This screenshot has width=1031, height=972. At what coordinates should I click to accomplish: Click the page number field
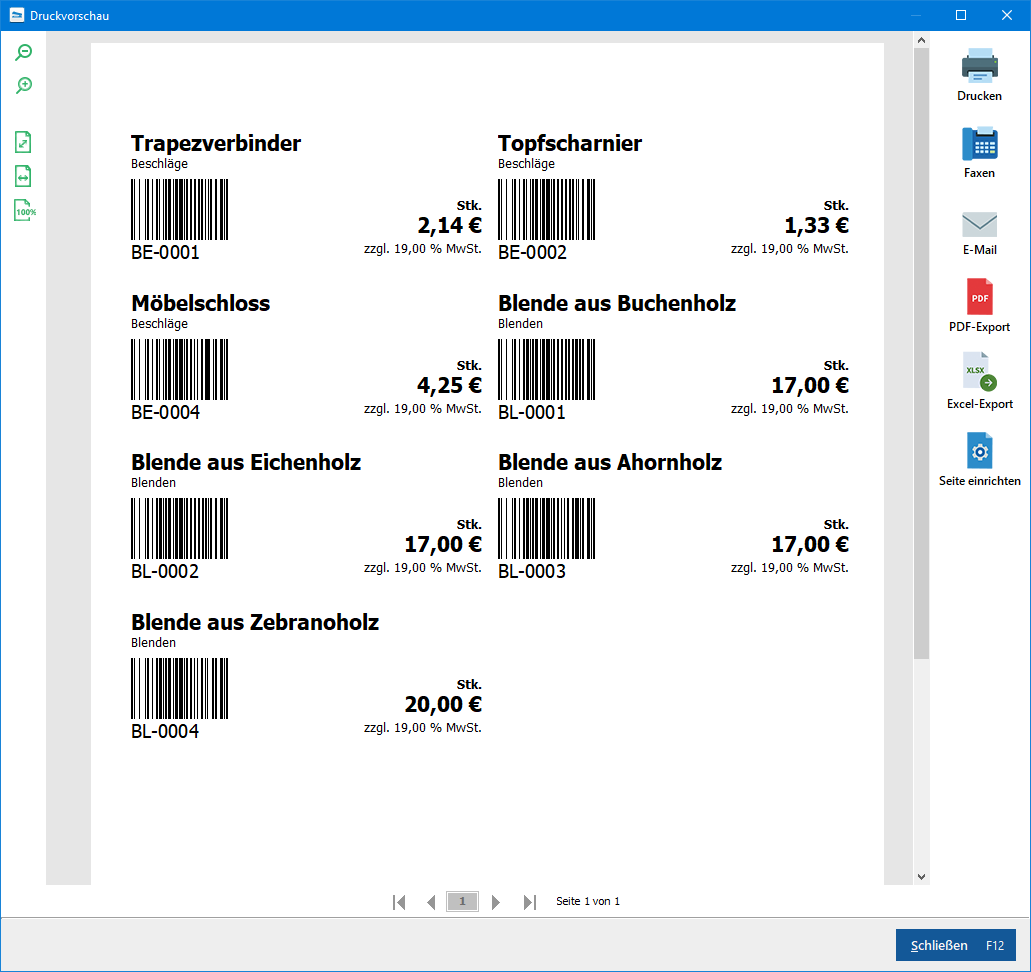pyautogui.click(x=462, y=902)
